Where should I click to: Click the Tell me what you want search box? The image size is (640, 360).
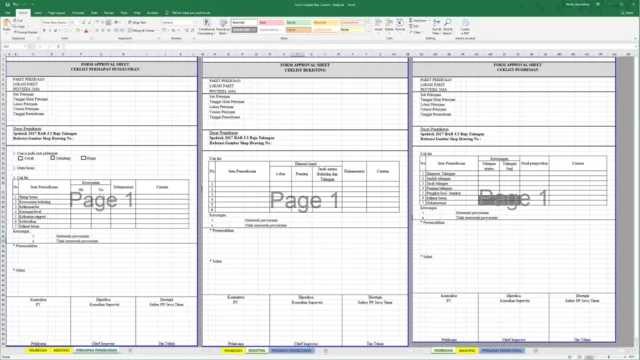(x=191, y=13)
